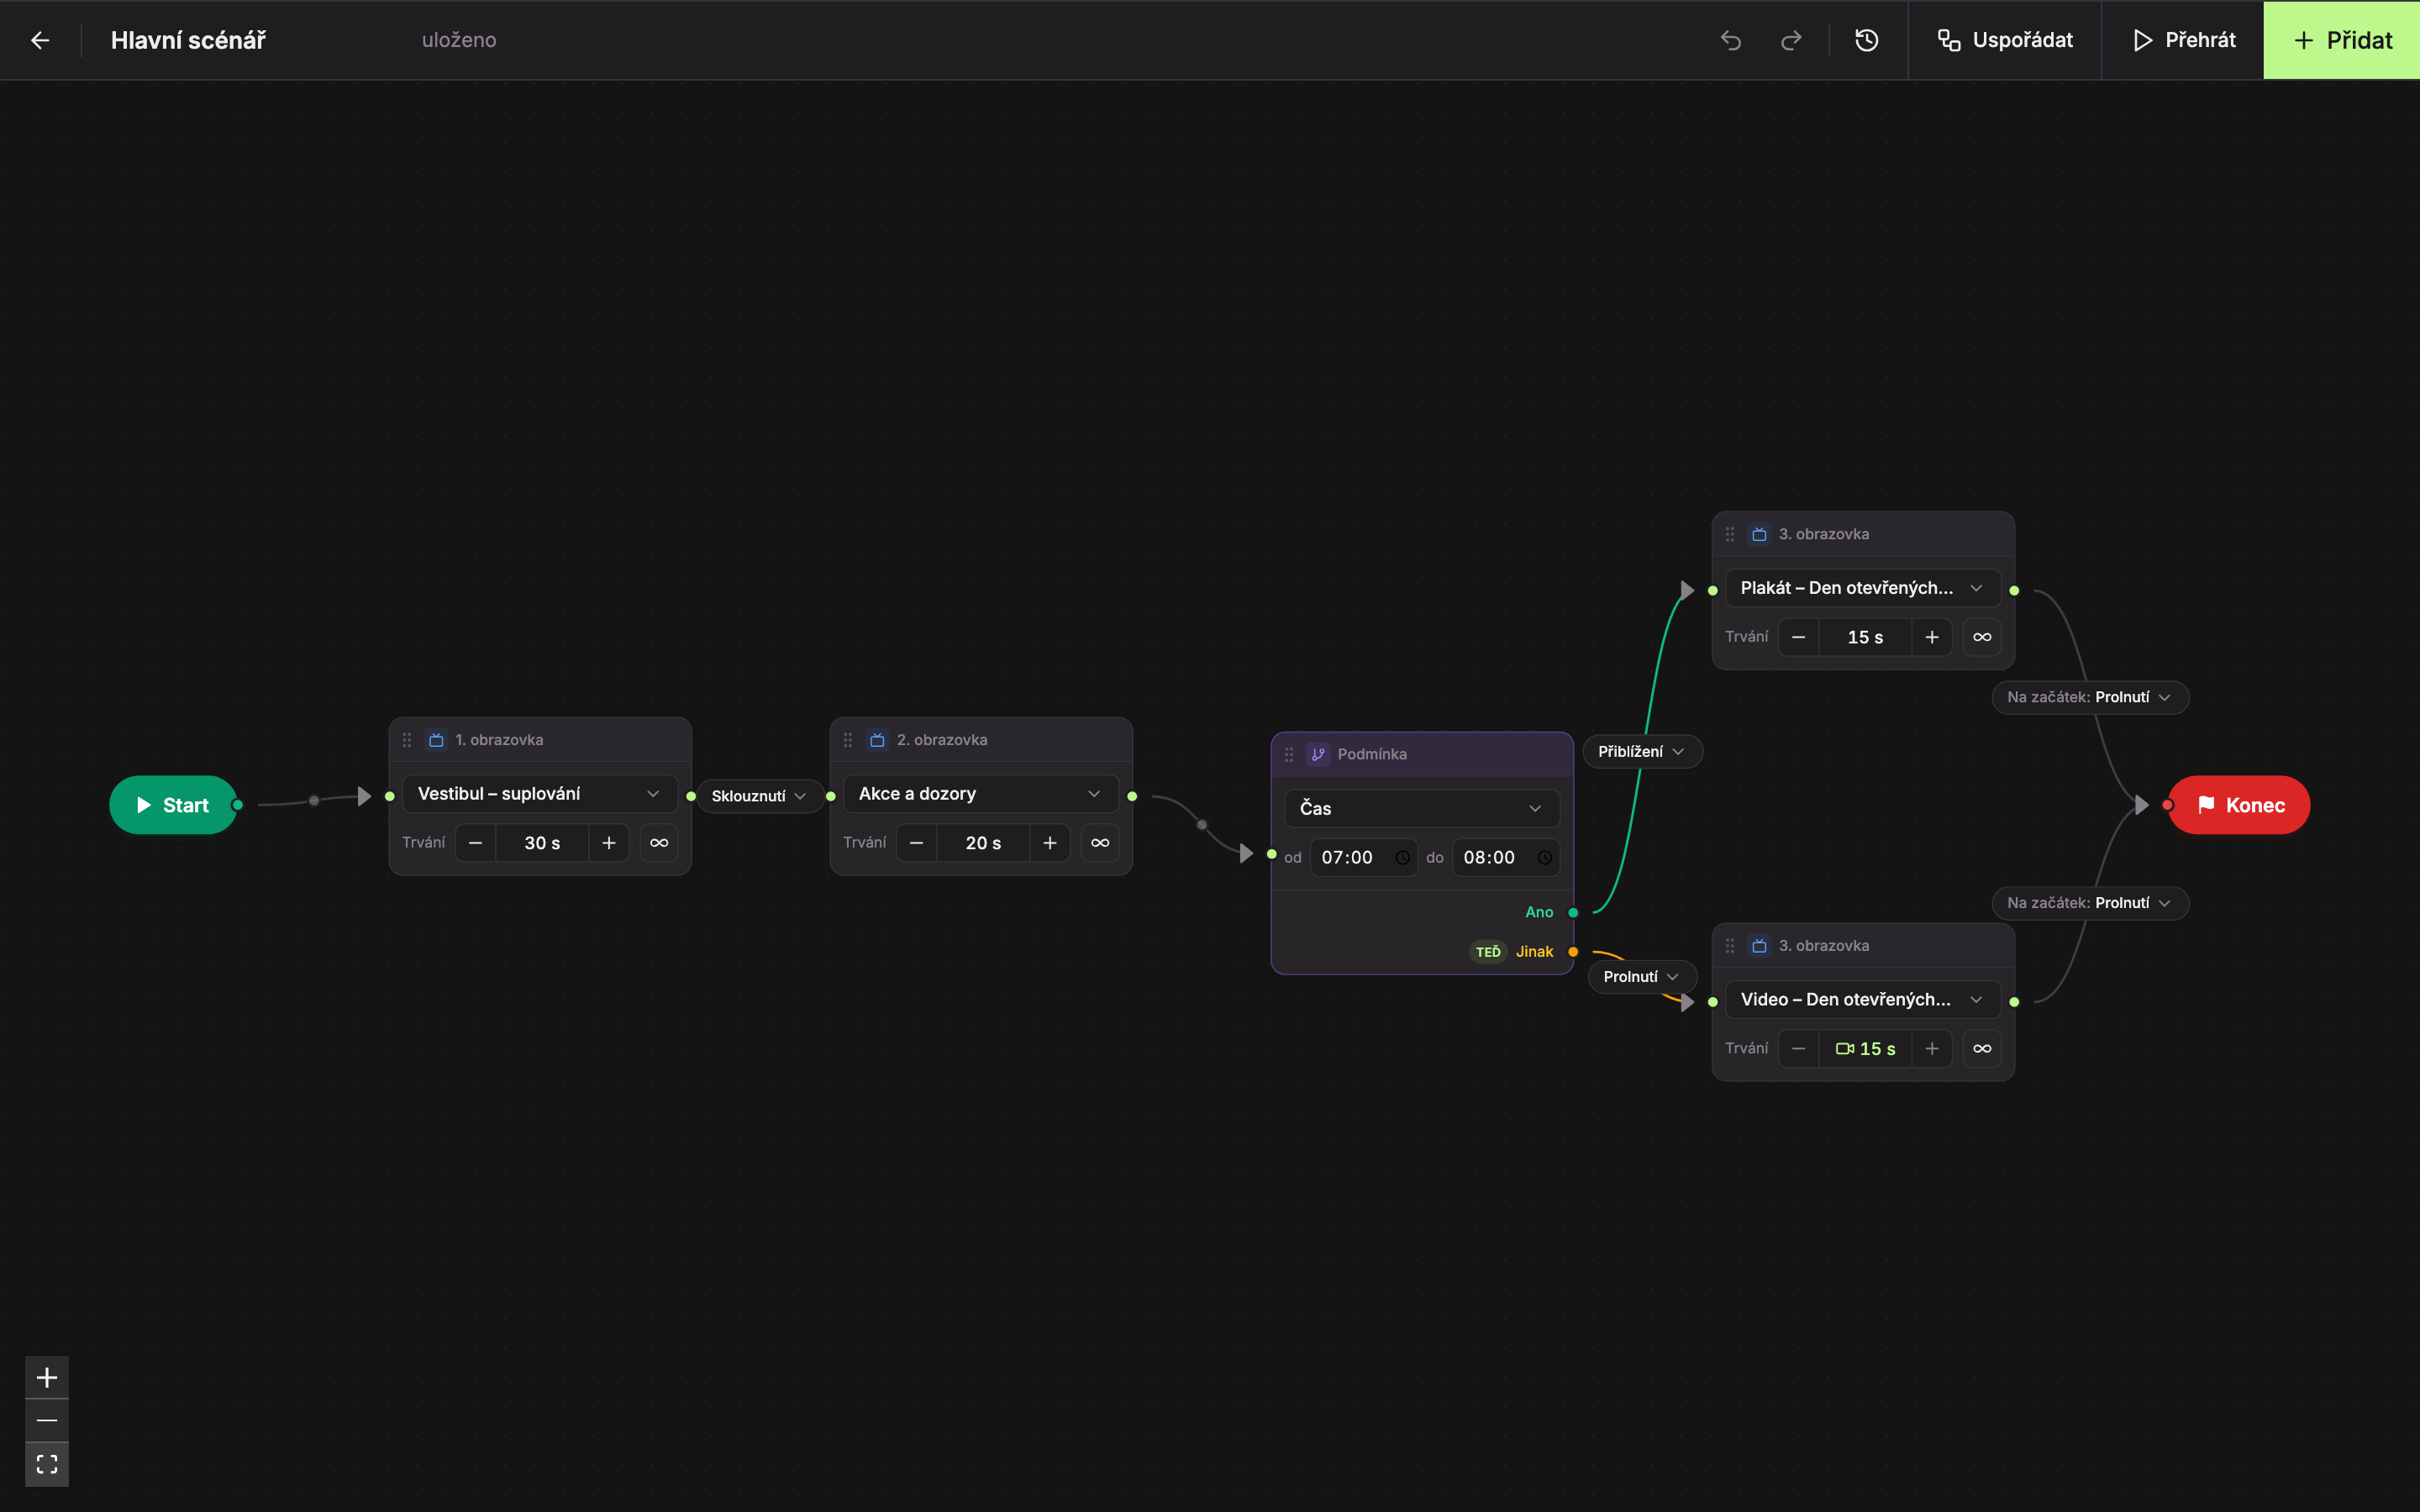Click the clock icon in 07:00 field
This screenshot has width=2420, height=1512.
(1402, 858)
